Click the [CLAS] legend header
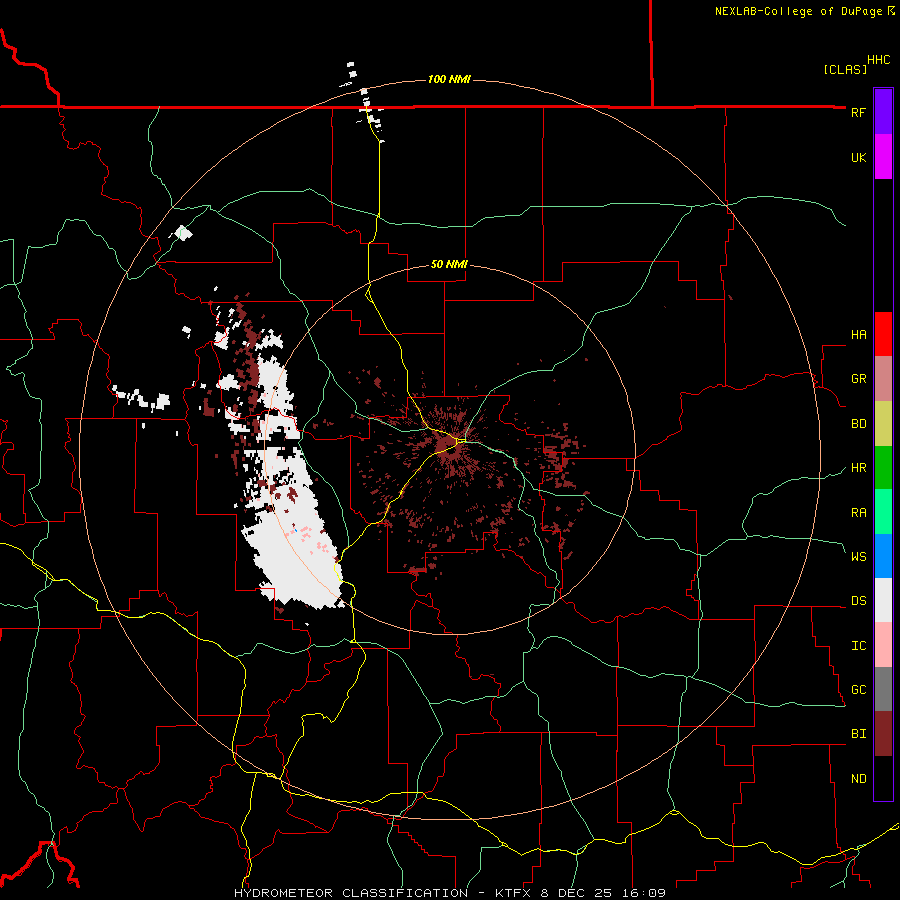Viewport: 900px width, 900px height. click(x=845, y=69)
